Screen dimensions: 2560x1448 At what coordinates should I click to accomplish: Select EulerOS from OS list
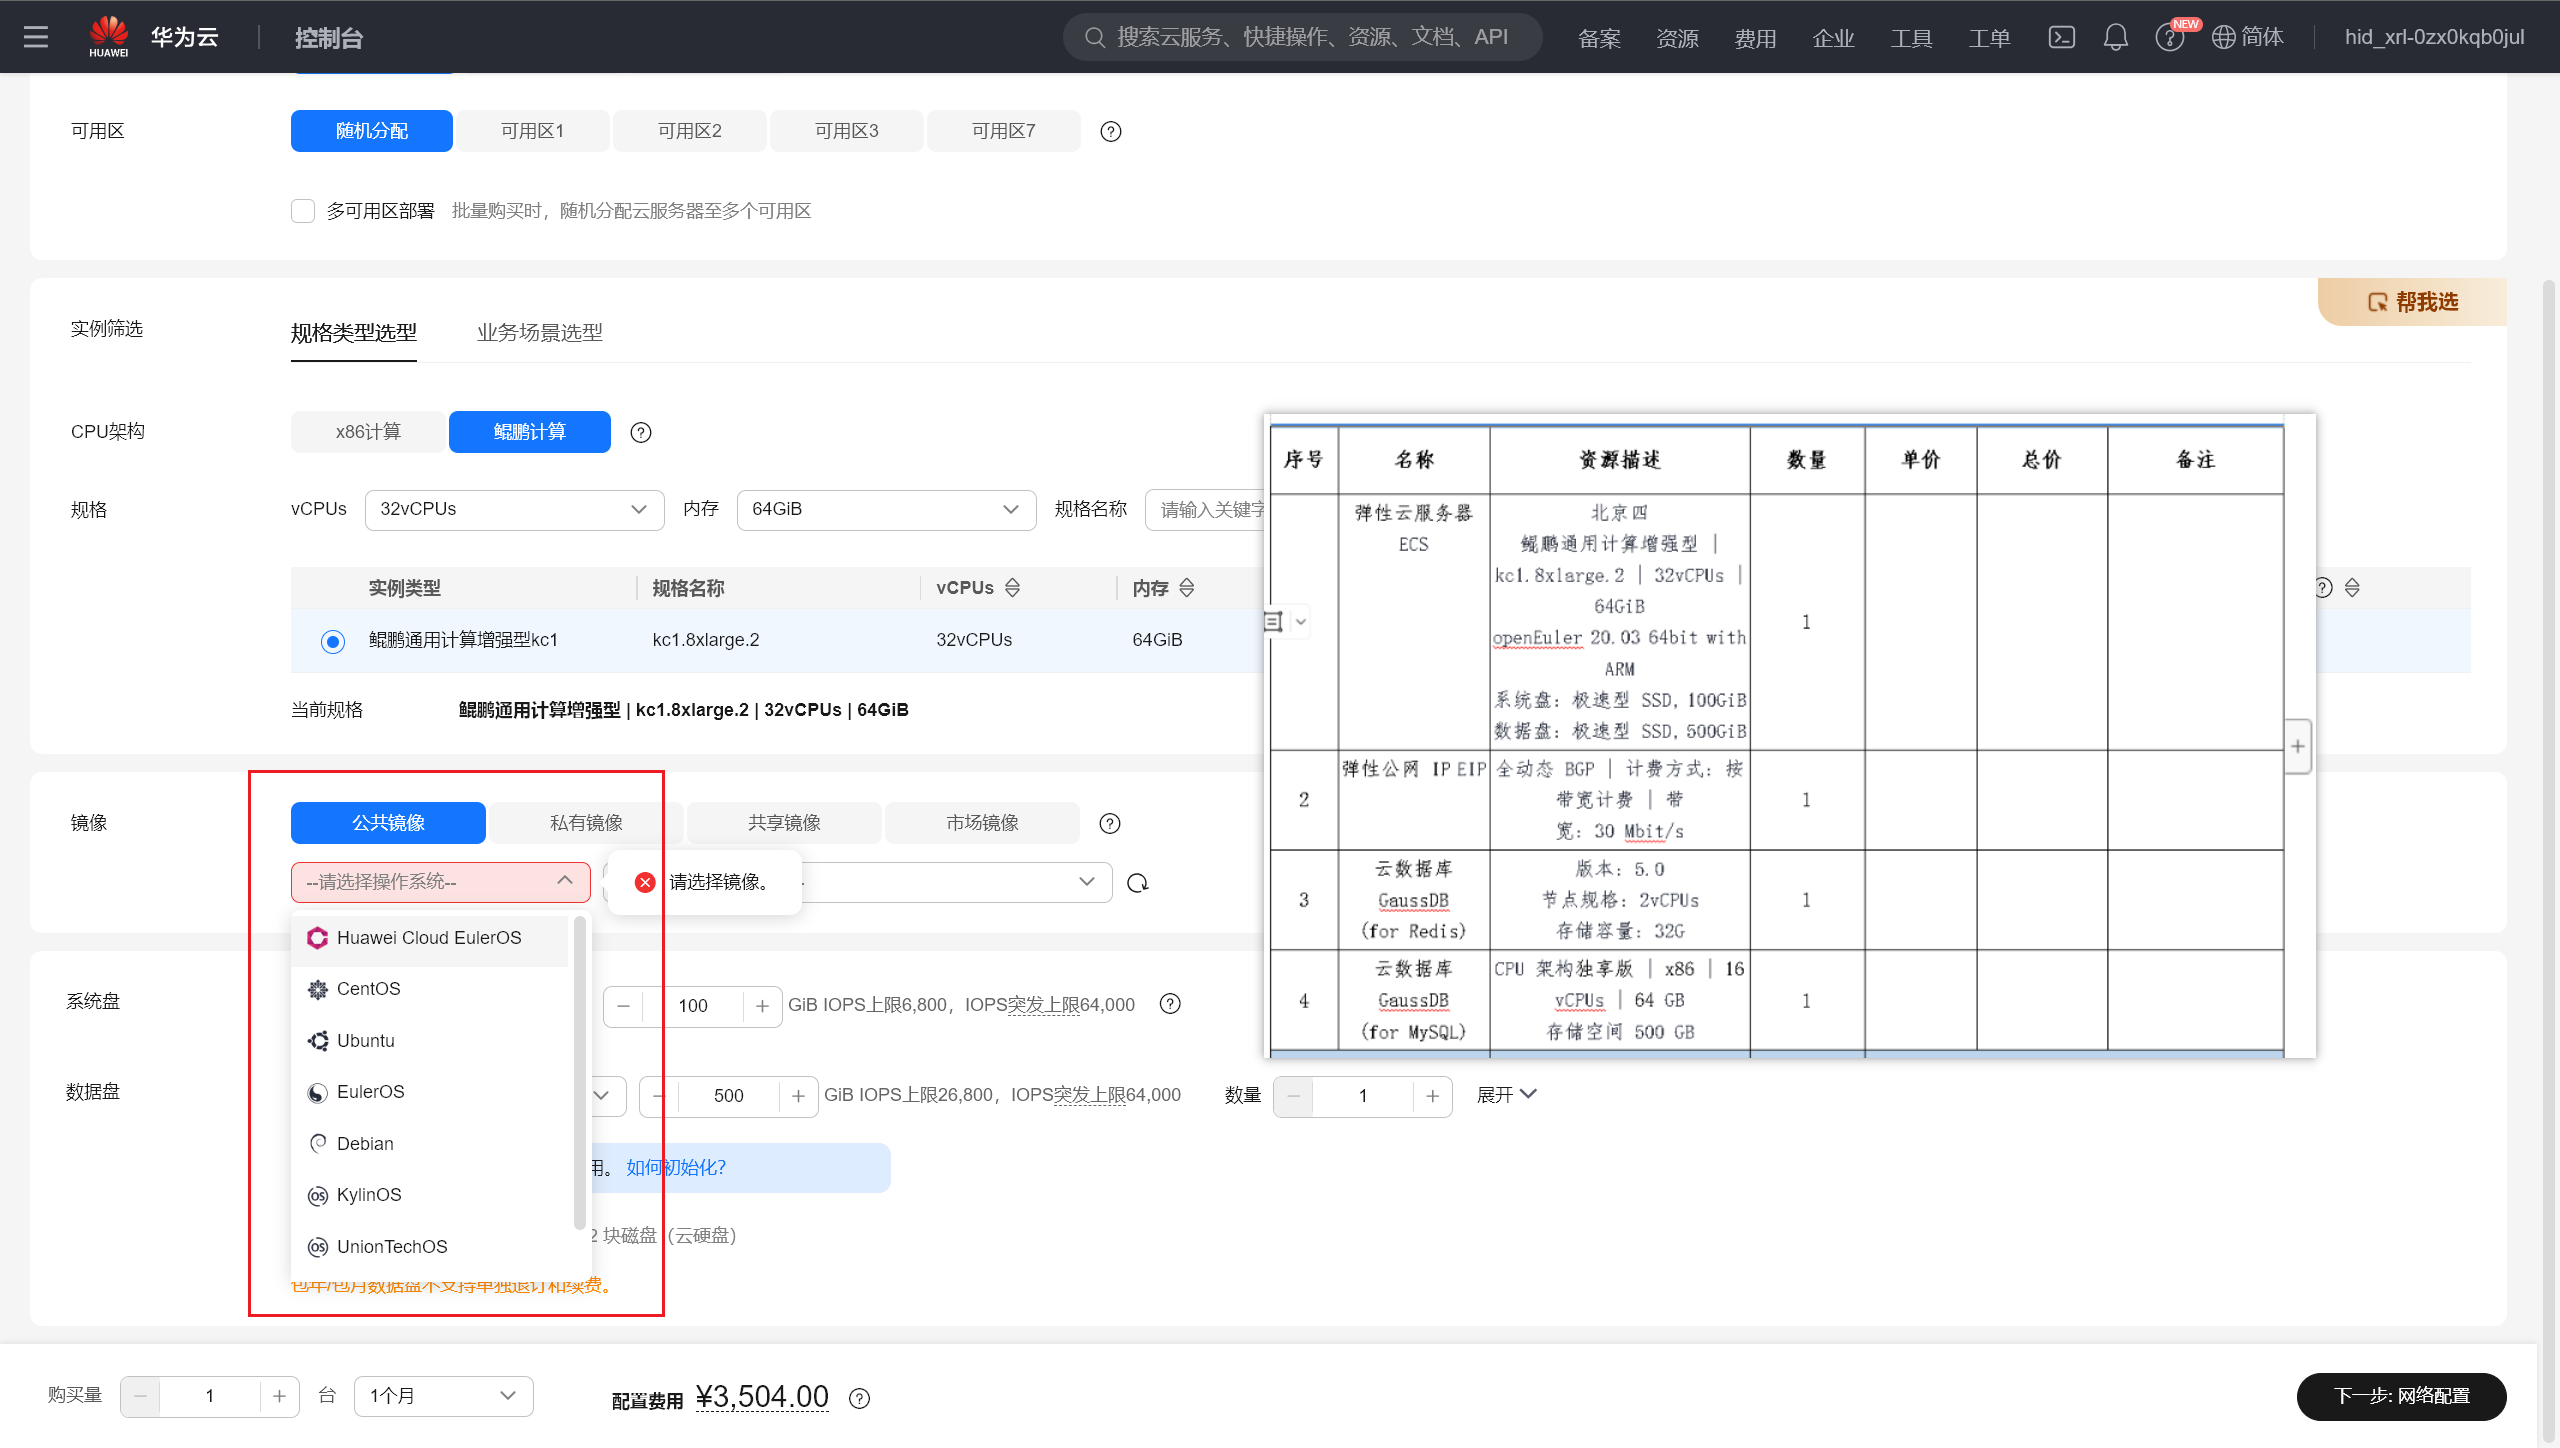[429, 1092]
